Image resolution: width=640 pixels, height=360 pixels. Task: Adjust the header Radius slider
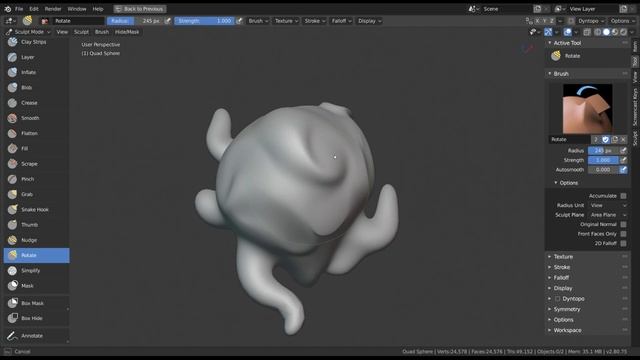(136, 21)
